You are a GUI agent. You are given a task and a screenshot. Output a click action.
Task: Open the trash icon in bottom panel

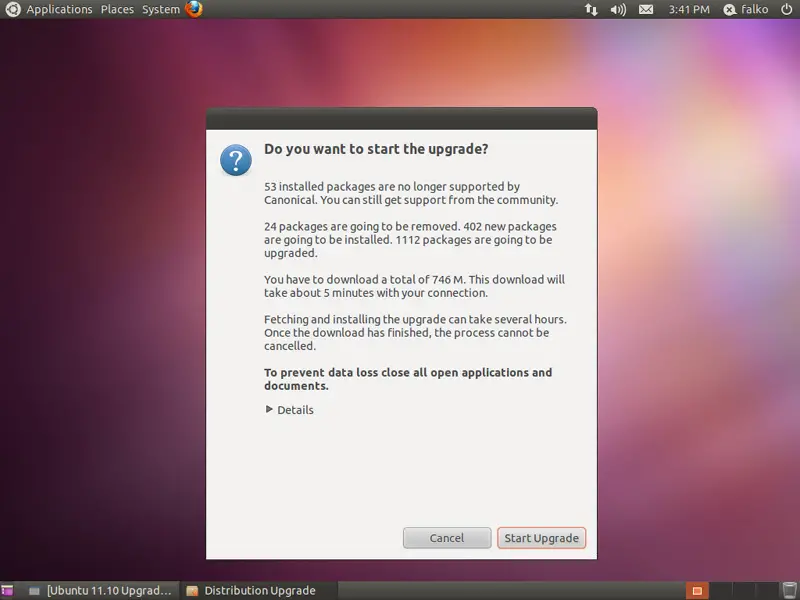pos(789,590)
